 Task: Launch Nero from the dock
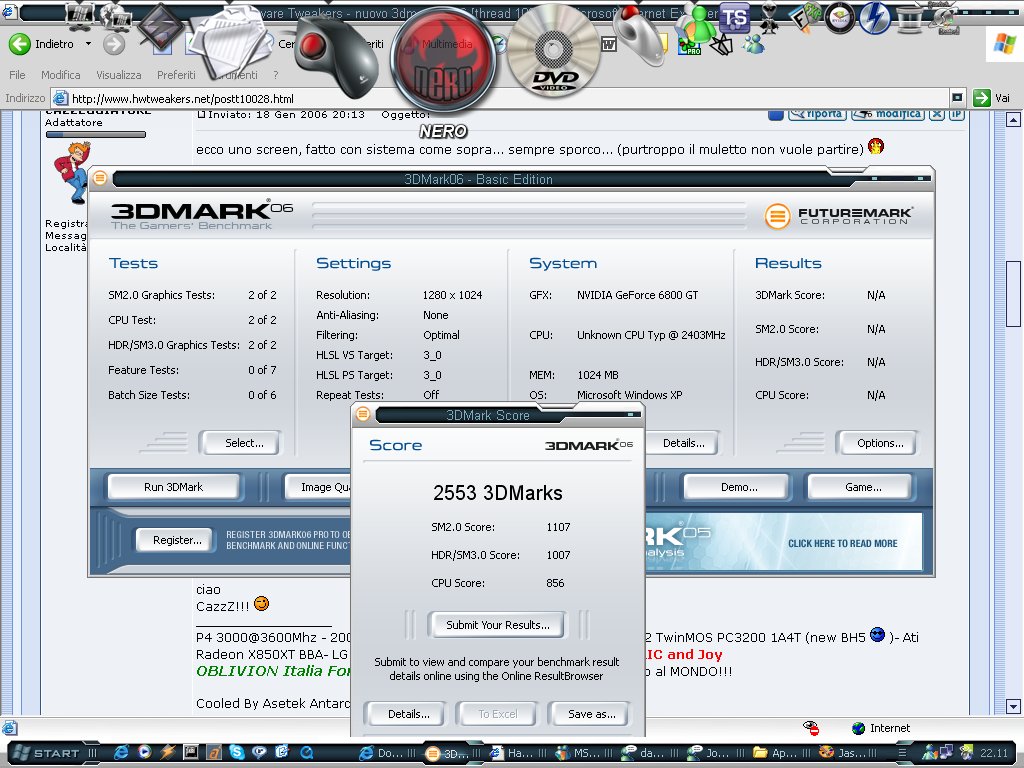tap(443, 60)
